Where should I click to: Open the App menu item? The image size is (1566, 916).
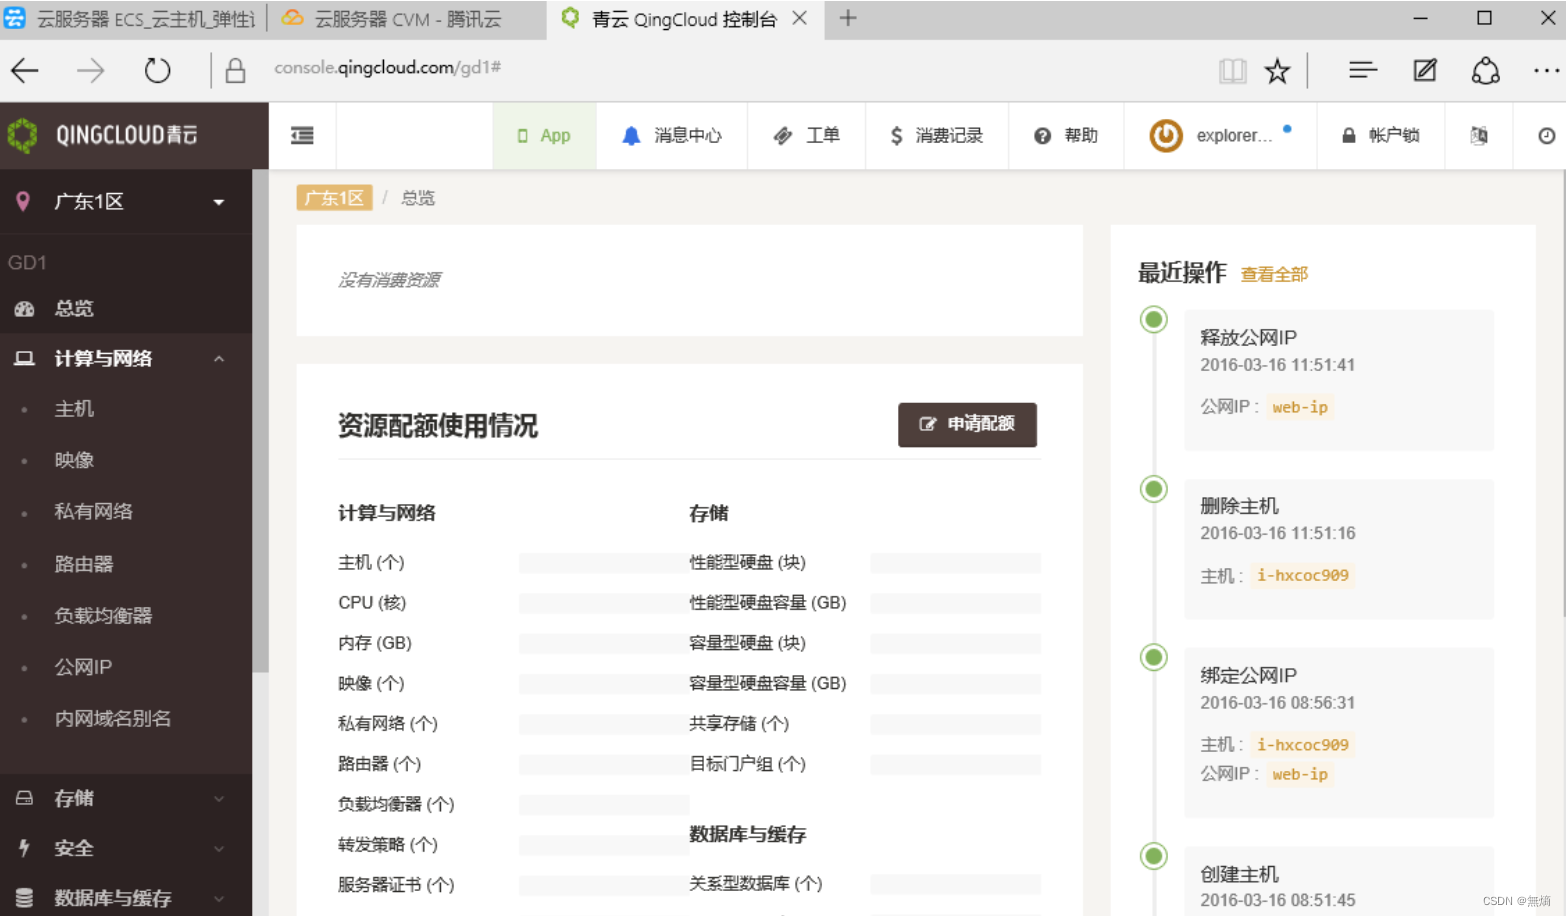[544, 135]
